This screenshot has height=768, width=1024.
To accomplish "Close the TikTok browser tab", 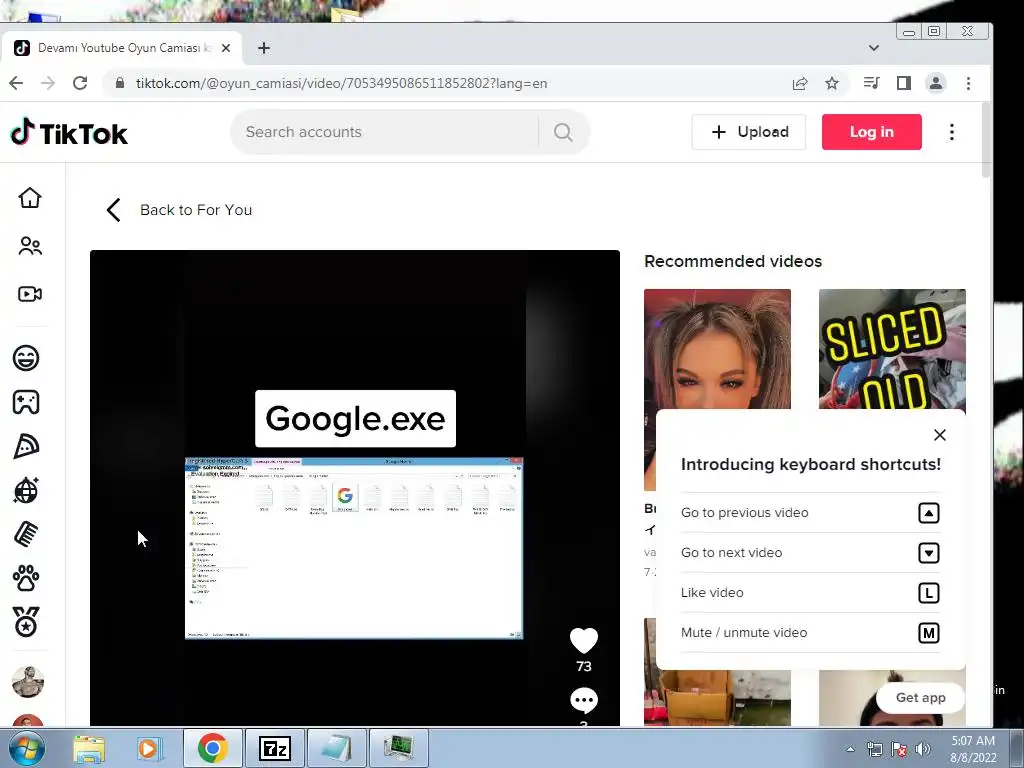I will pyautogui.click(x=226, y=48).
